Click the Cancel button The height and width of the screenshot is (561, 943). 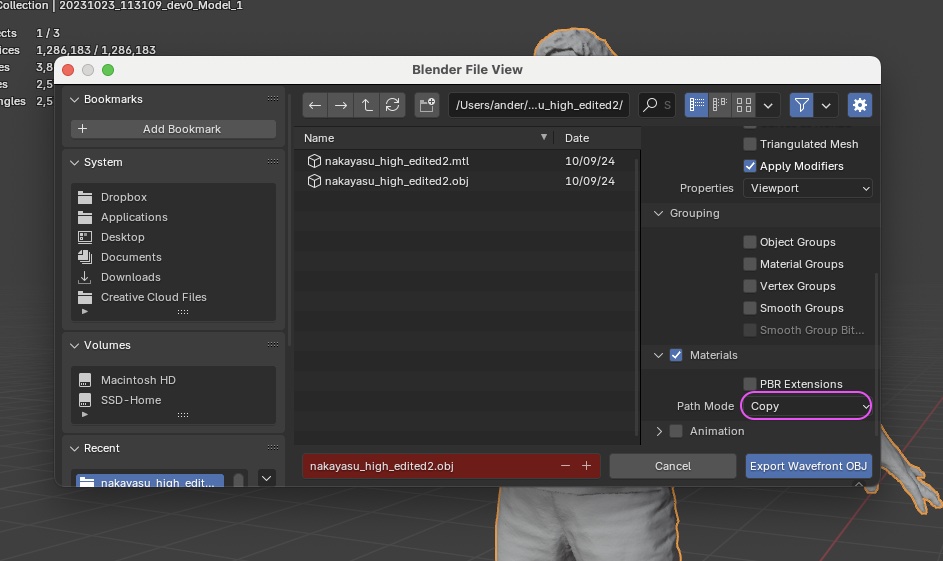(672, 466)
